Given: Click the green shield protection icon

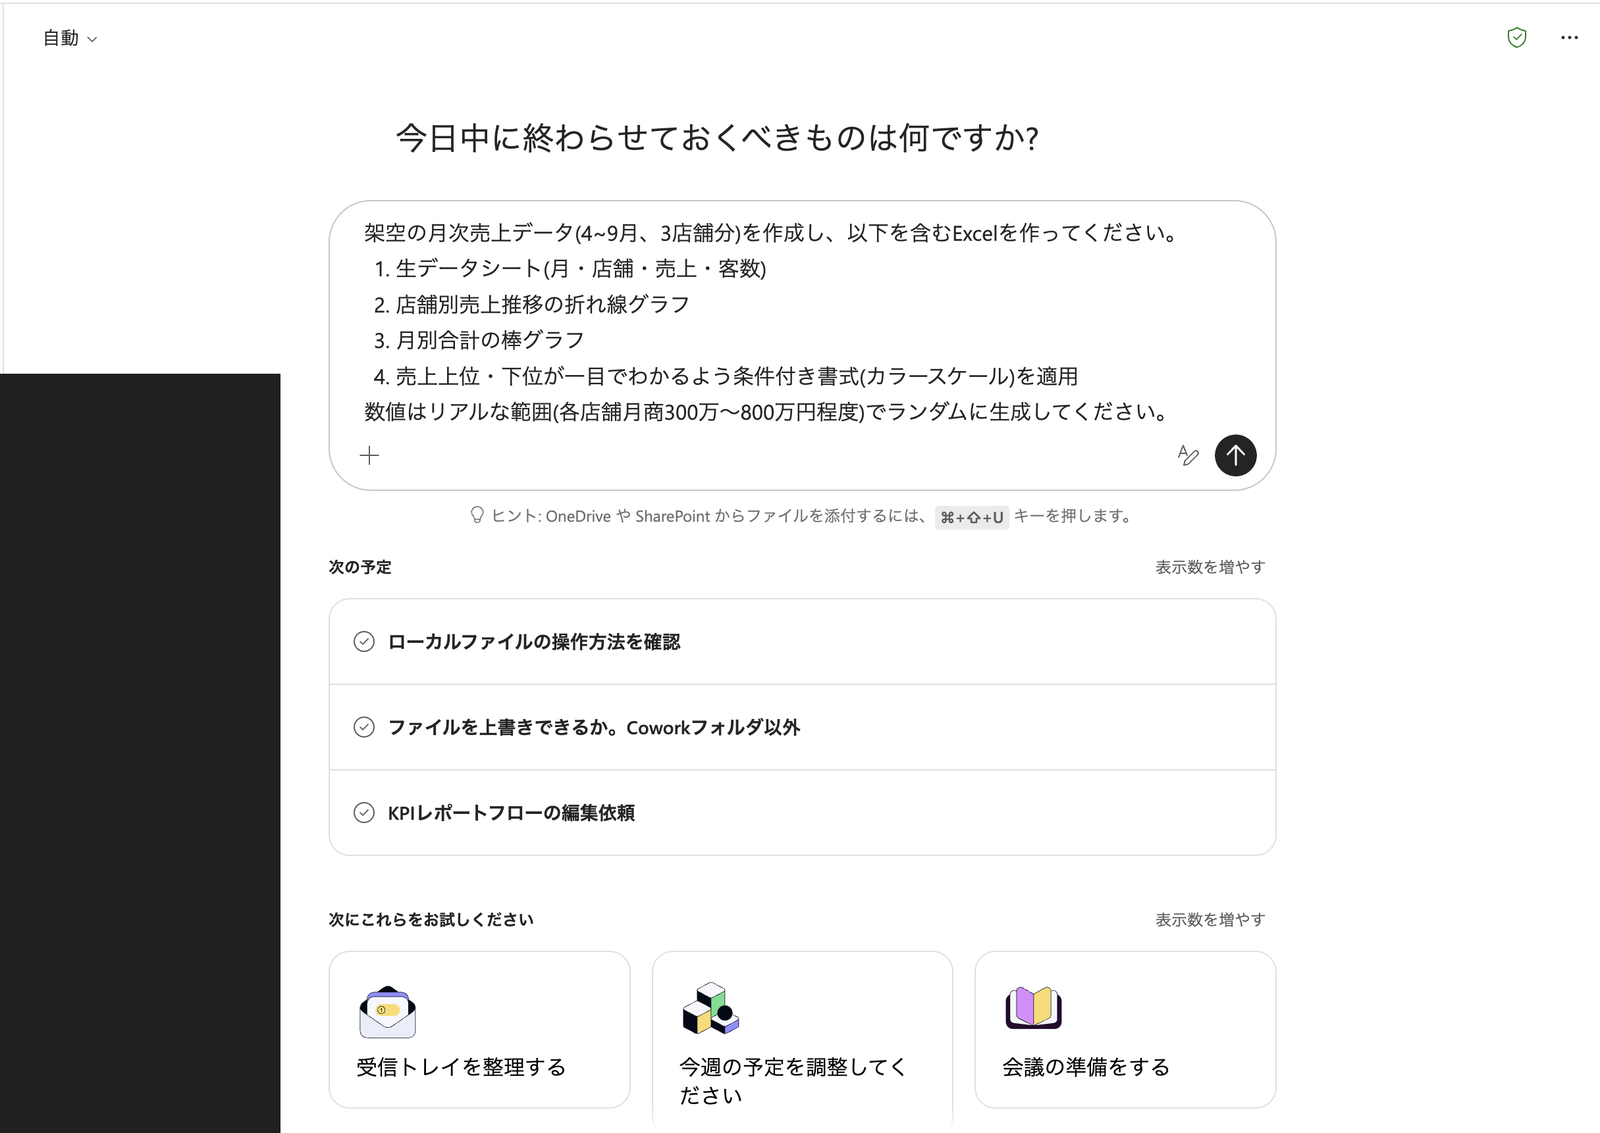Looking at the screenshot, I should 1517,38.
